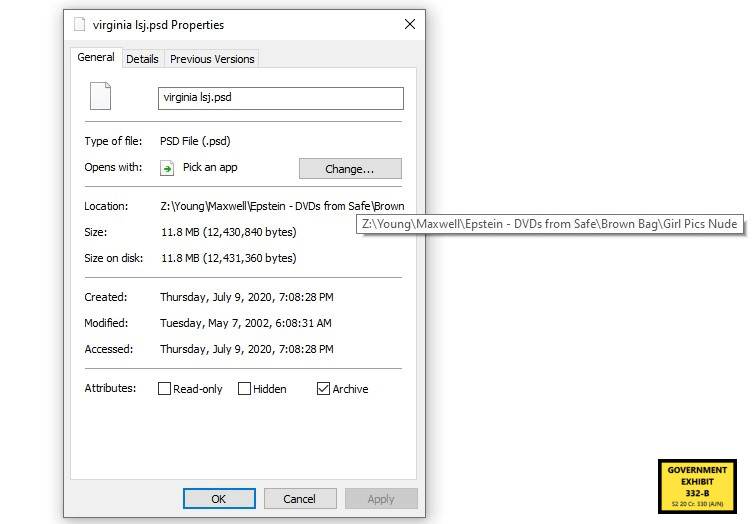Open the Previous Versions tab
The width and height of the screenshot is (753, 524).
(x=212, y=59)
